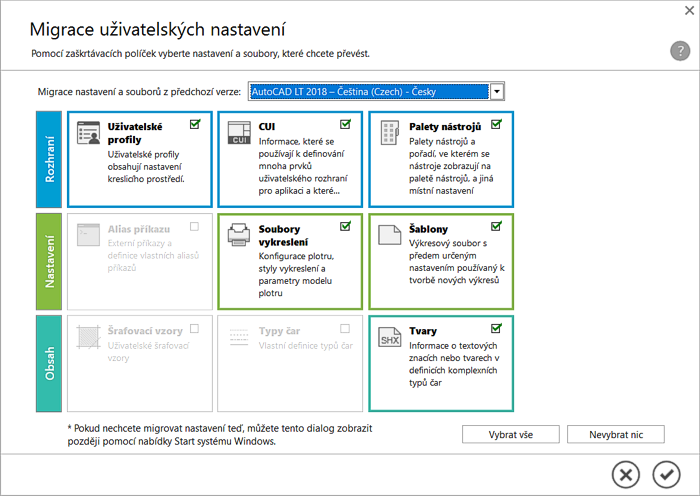This screenshot has height=496, width=700.
Task: Open the previous version dropdown arrow
Action: click(x=497, y=92)
